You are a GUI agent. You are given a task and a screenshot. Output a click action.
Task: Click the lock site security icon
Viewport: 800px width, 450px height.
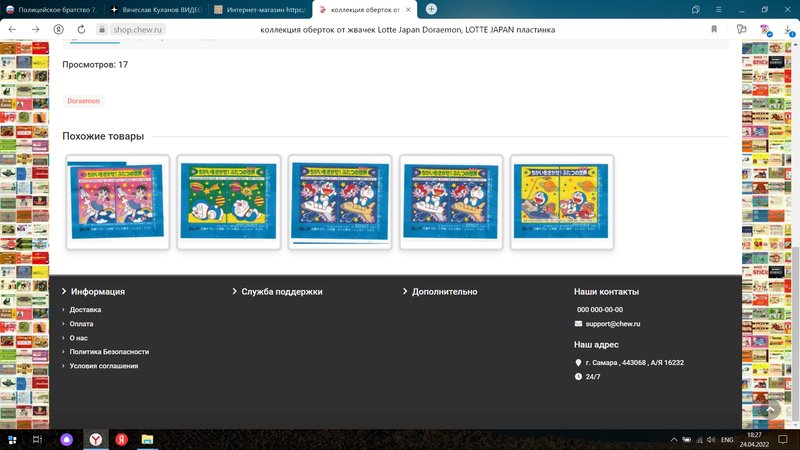(102, 30)
